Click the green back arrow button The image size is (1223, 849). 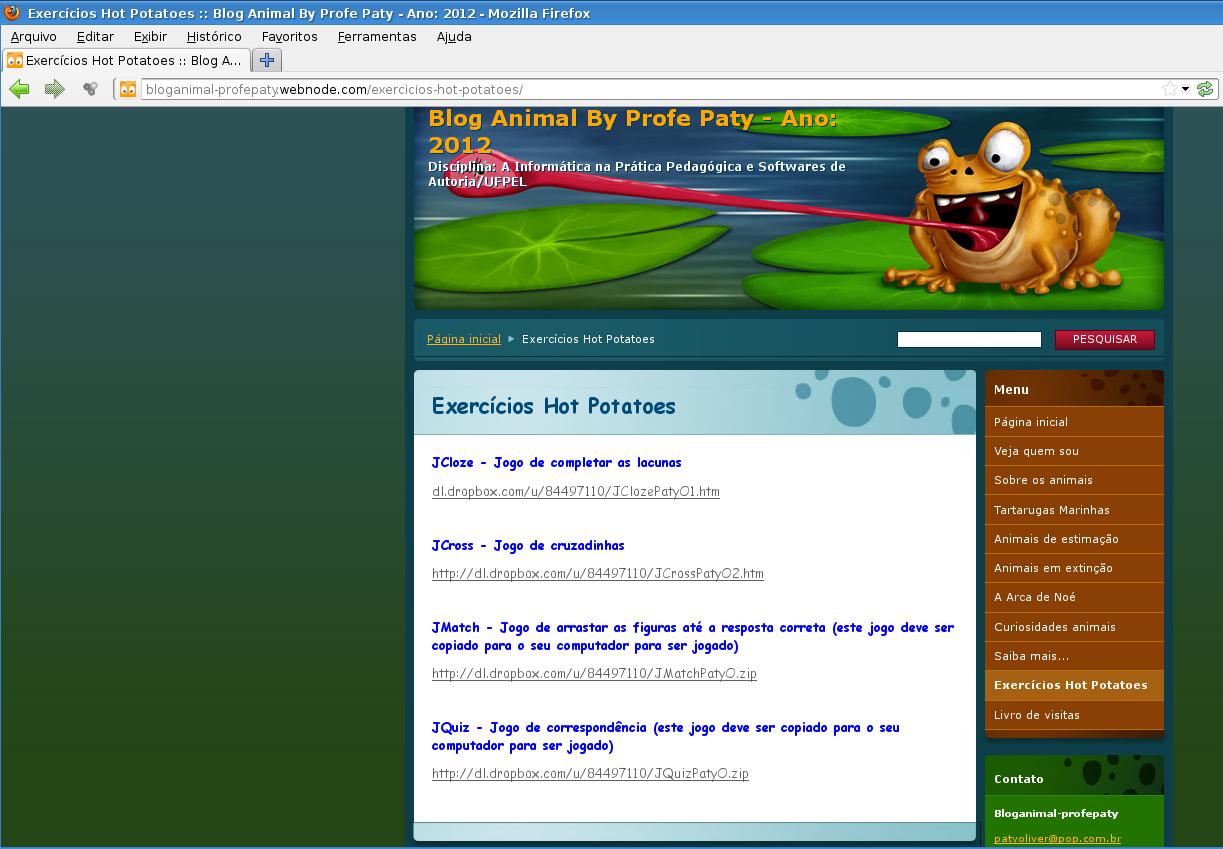(x=19, y=89)
